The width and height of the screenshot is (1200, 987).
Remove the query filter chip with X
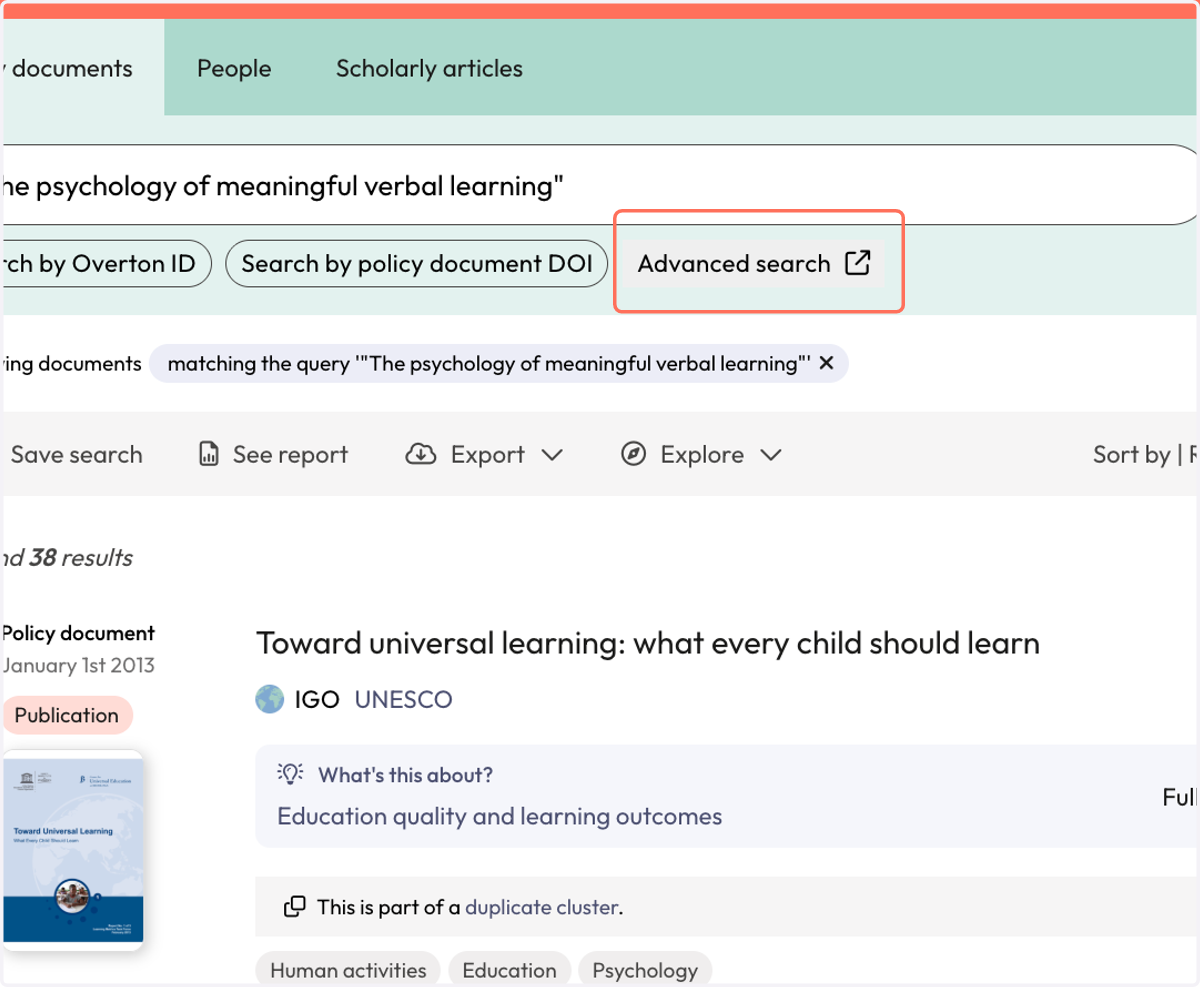[826, 364]
